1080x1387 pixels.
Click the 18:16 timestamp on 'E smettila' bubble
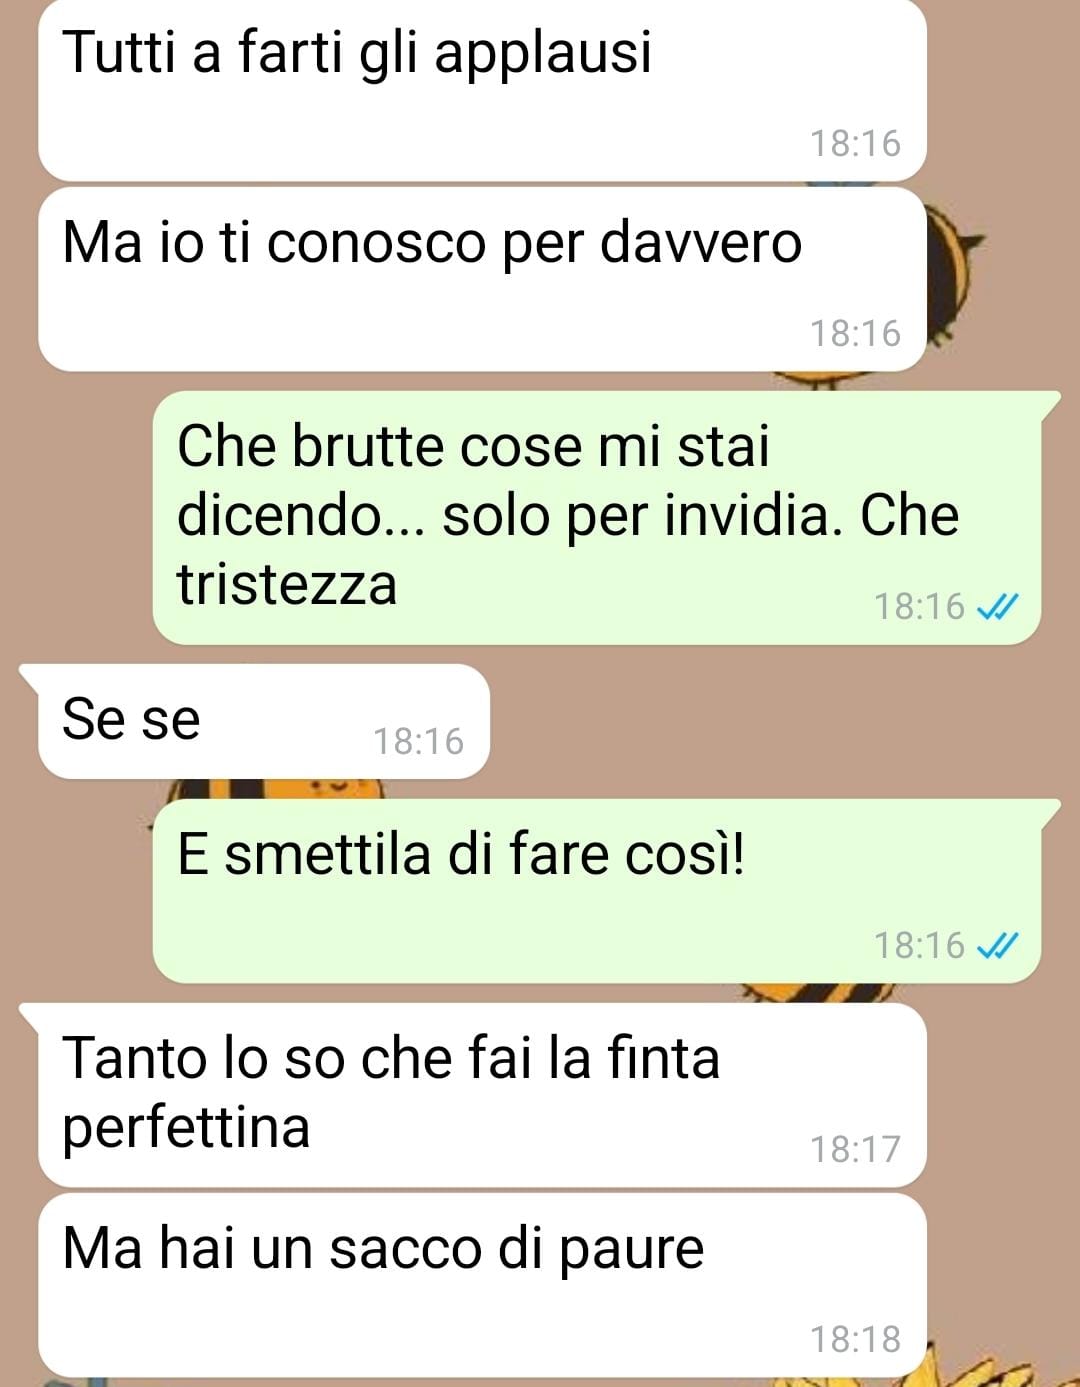[920, 945]
